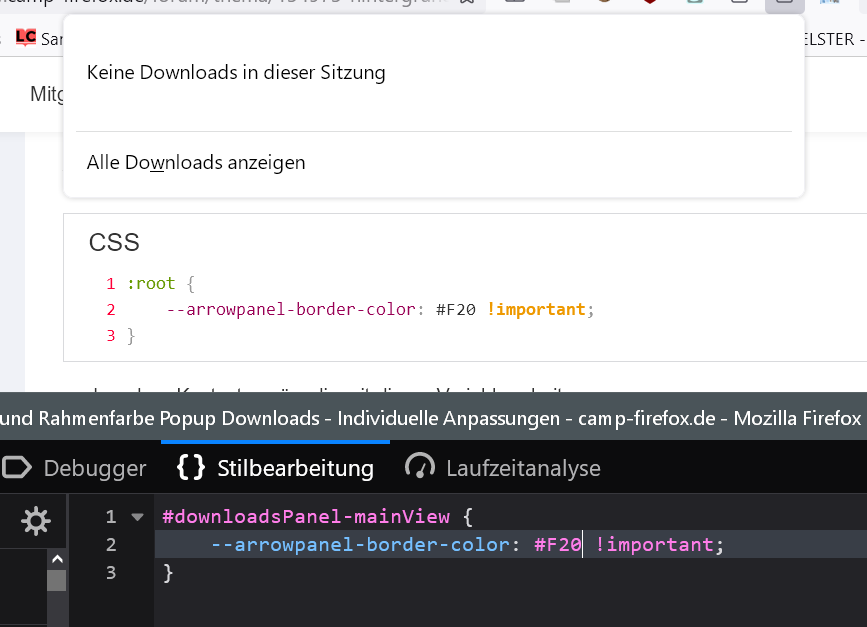The image size is (867, 627).
Task: Click the red shield extension icon
Action: [x=650, y=3]
